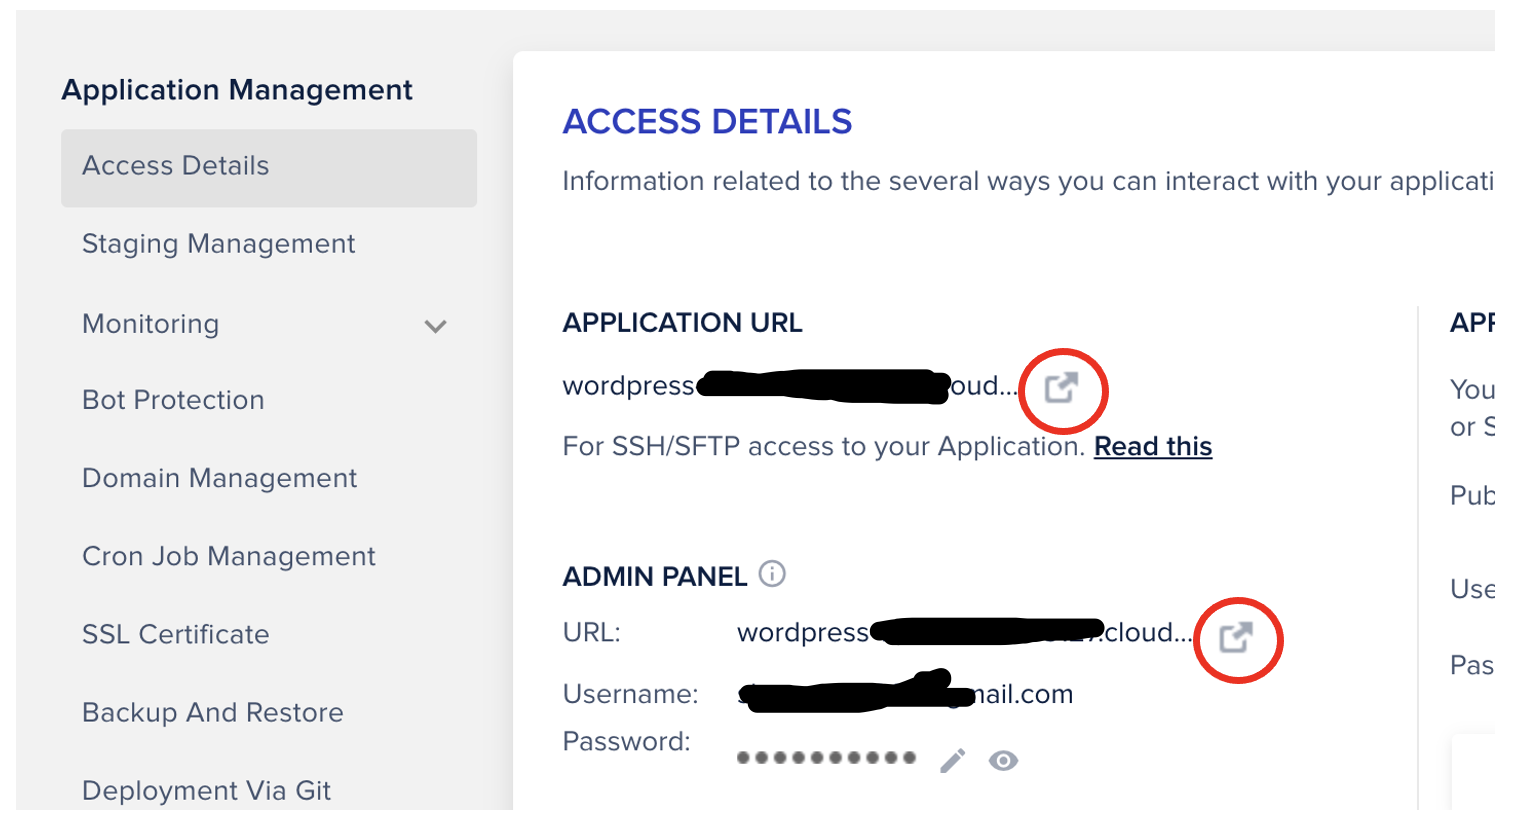This screenshot has width=1520, height=816.
Task: Click the masked Password dots field
Action: [825, 758]
